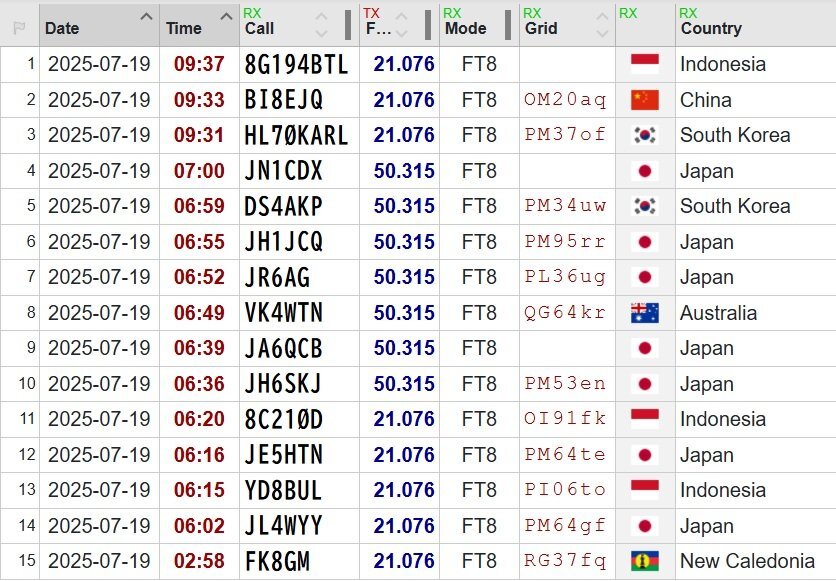Image resolution: width=836 pixels, height=581 pixels.
Task: Click grid locator PM95rr
Action: coord(565,241)
